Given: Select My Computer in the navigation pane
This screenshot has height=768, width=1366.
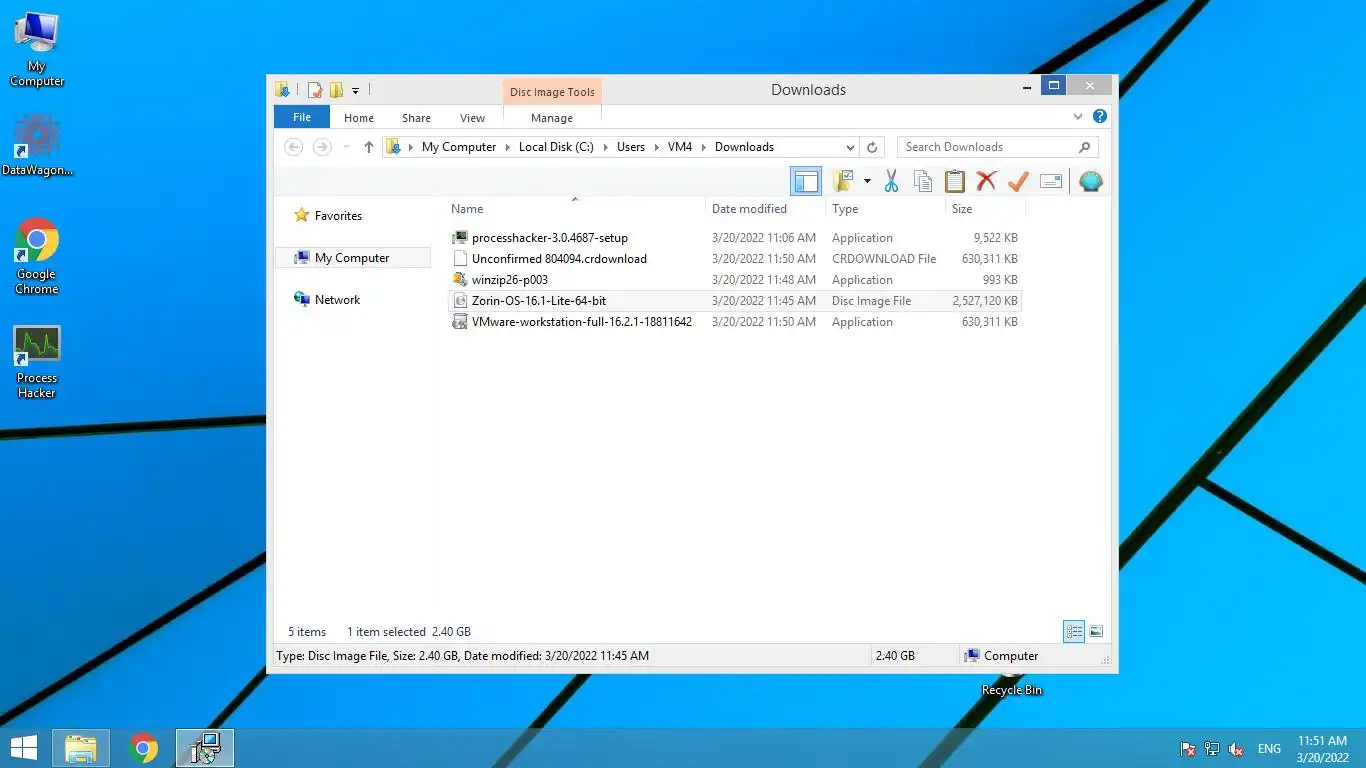Looking at the screenshot, I should click(352, 258).
